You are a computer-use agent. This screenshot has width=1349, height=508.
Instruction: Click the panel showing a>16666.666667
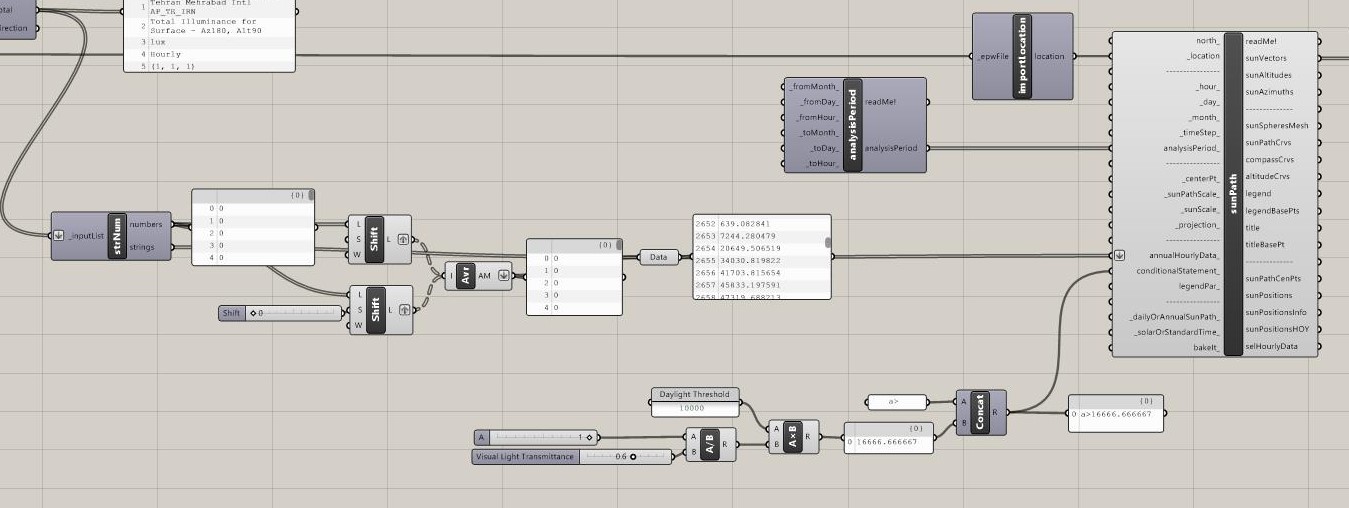tap(1115, 413)
